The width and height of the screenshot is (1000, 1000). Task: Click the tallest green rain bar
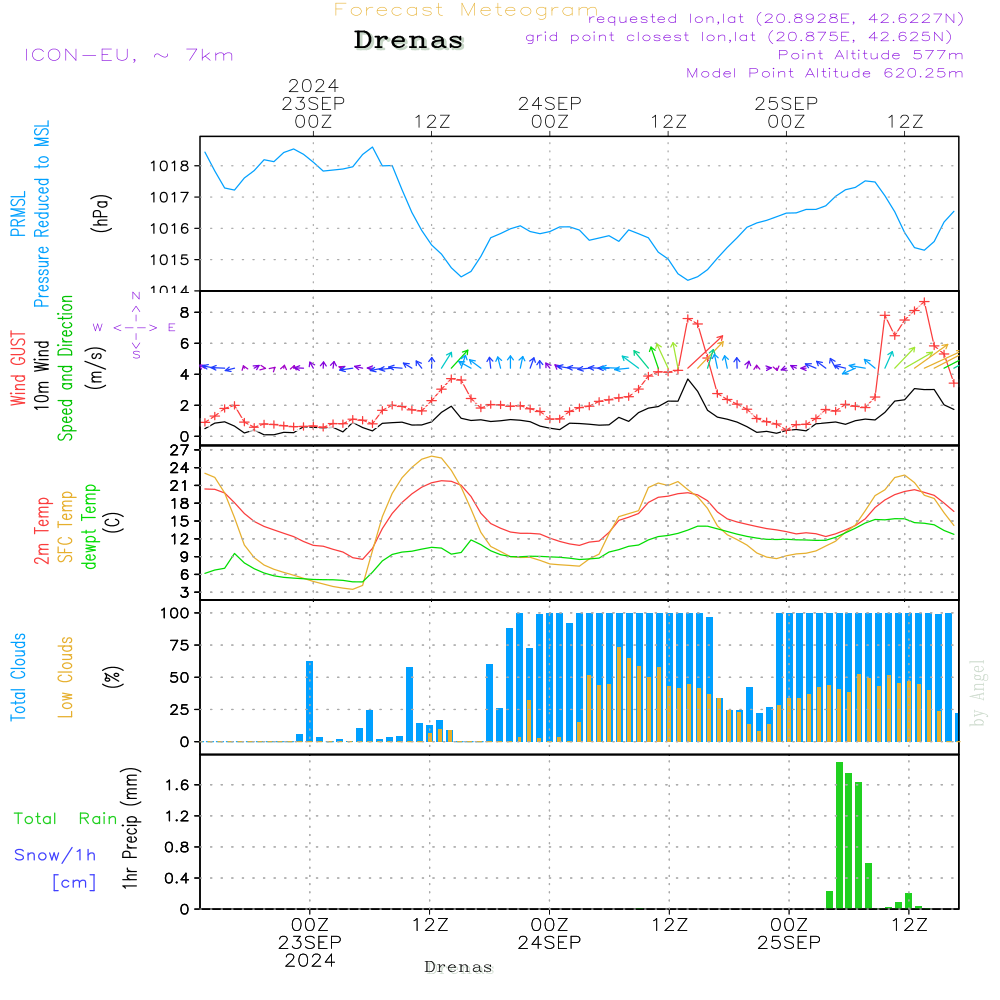(839, 835)
